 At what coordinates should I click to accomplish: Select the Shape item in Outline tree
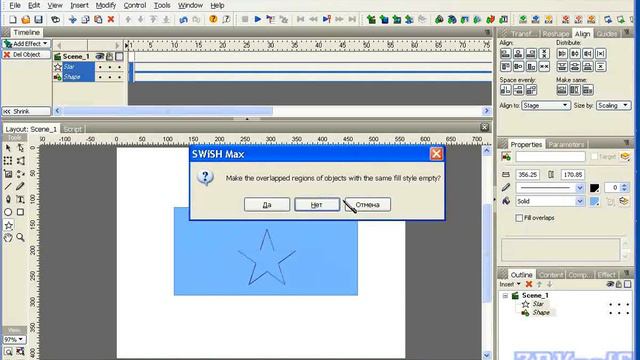click(541, 313)
